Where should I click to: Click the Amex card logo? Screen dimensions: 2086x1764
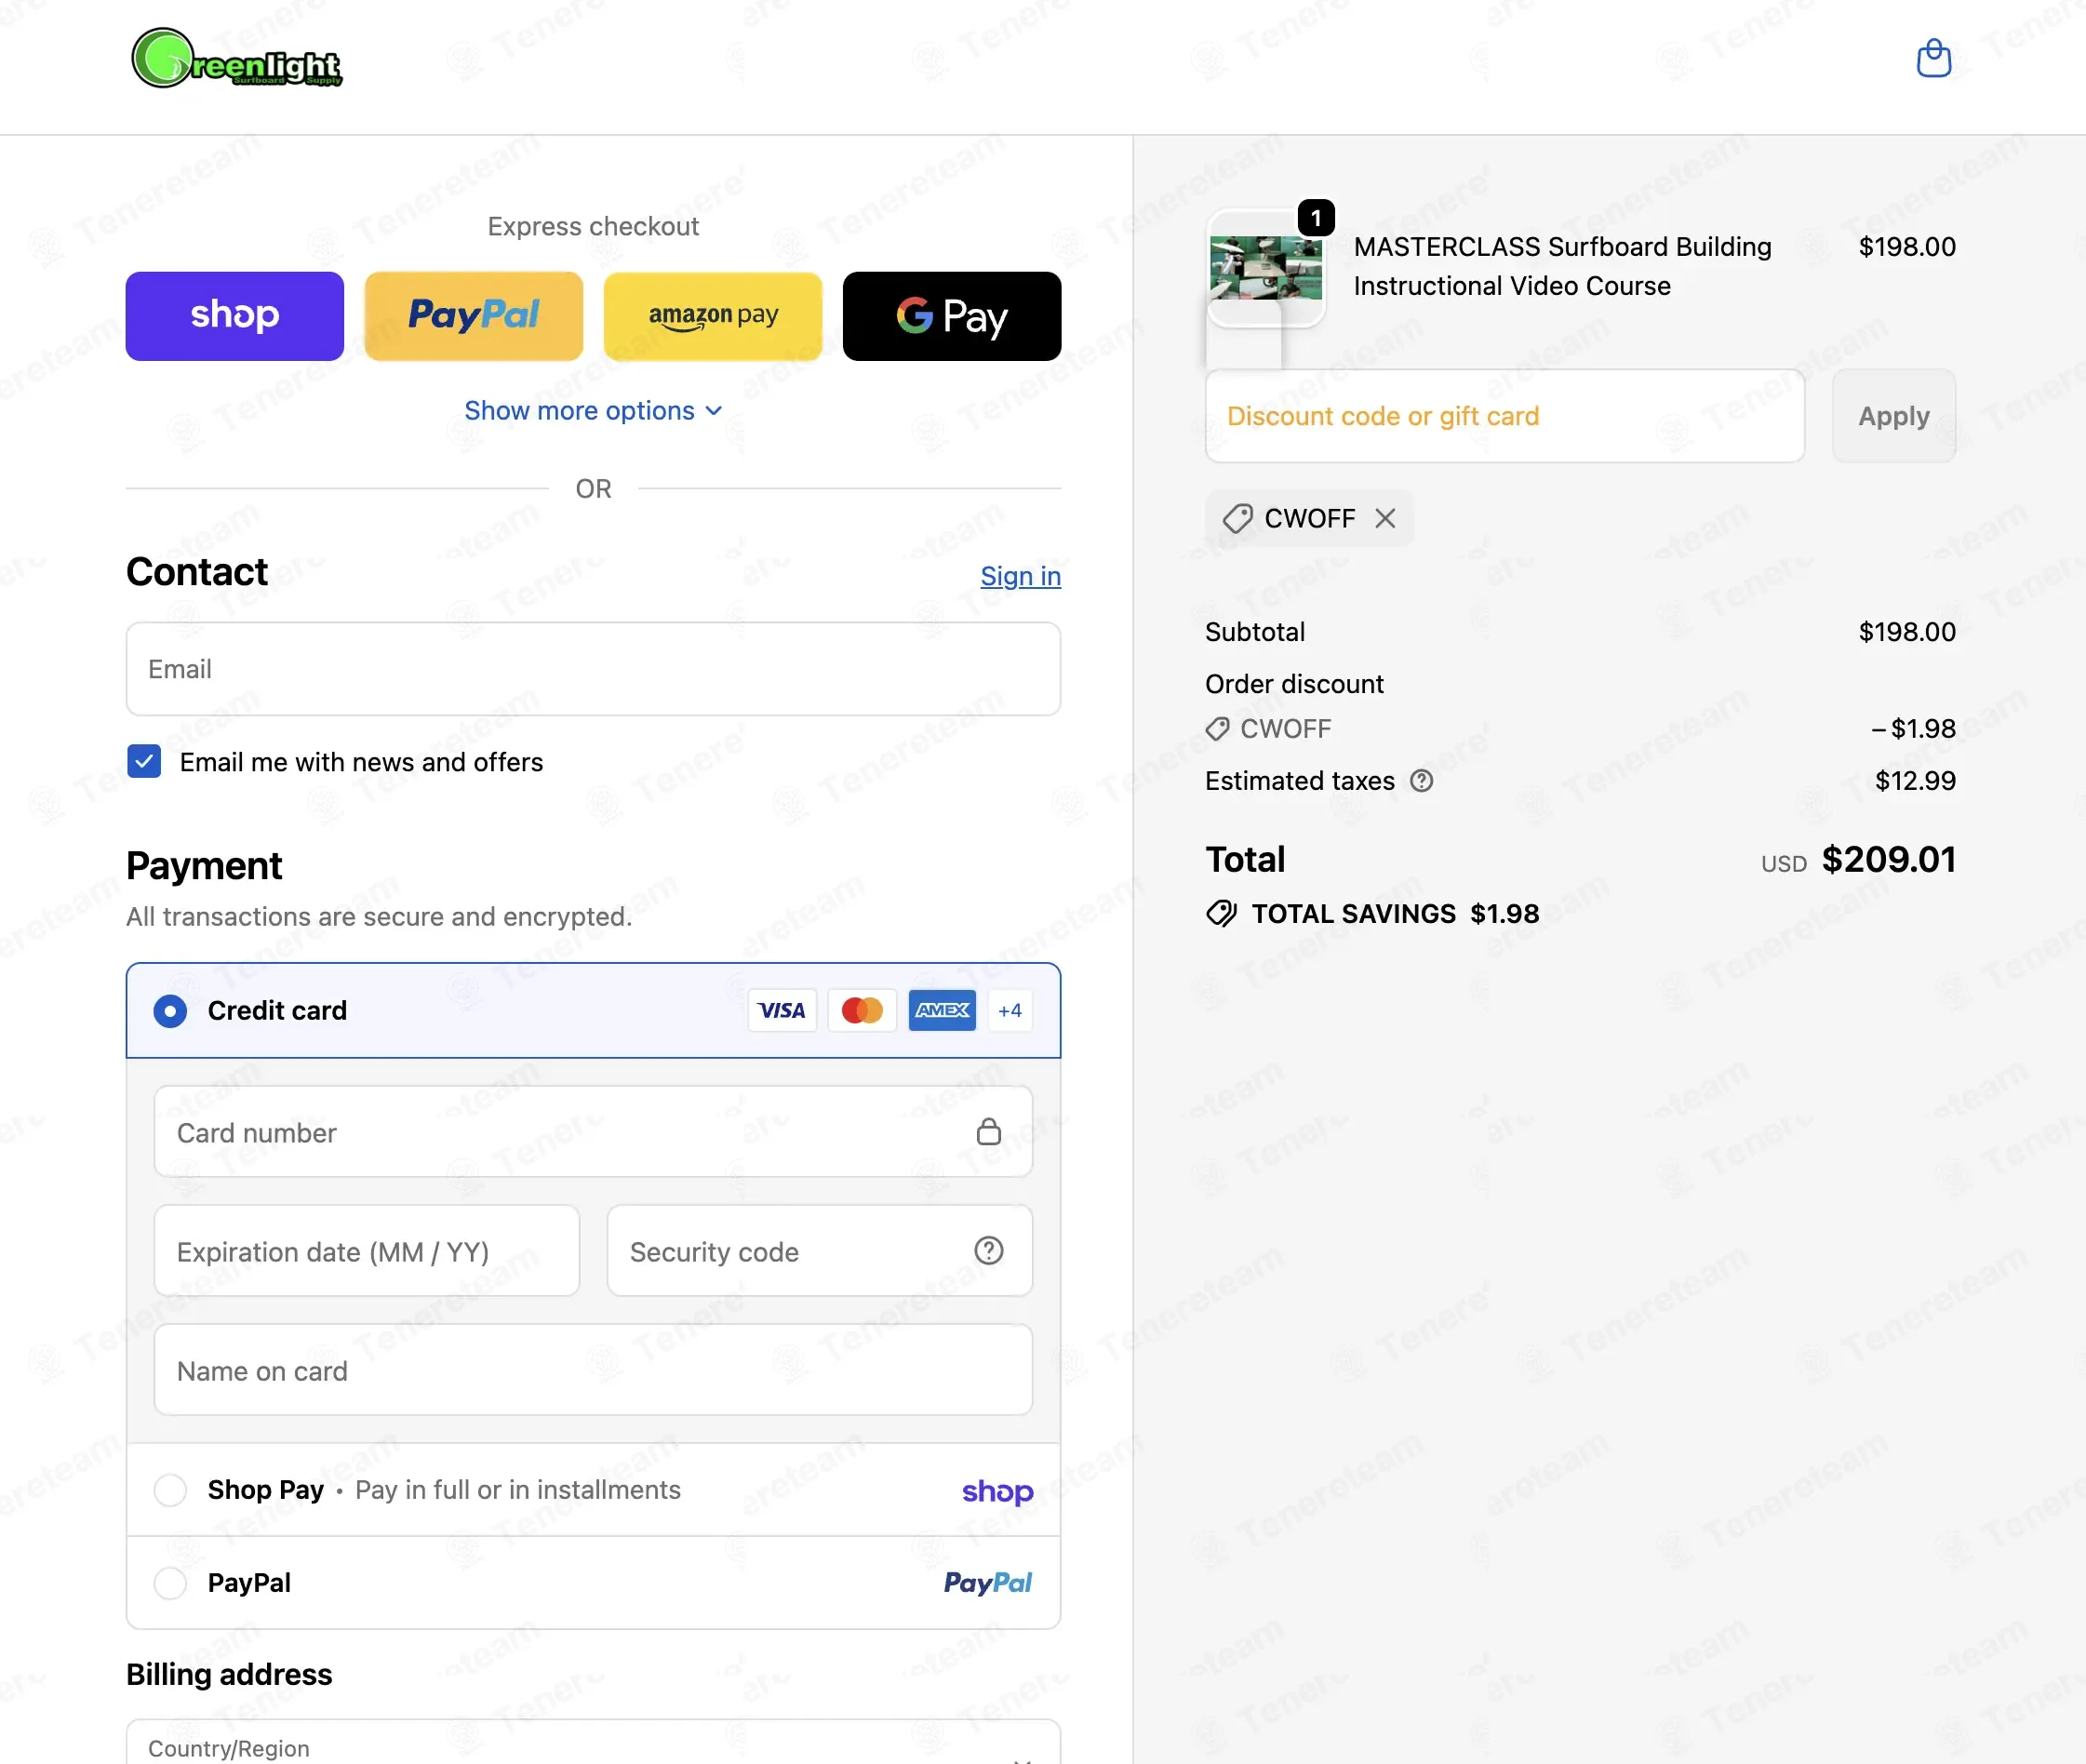pos(942,1010)
